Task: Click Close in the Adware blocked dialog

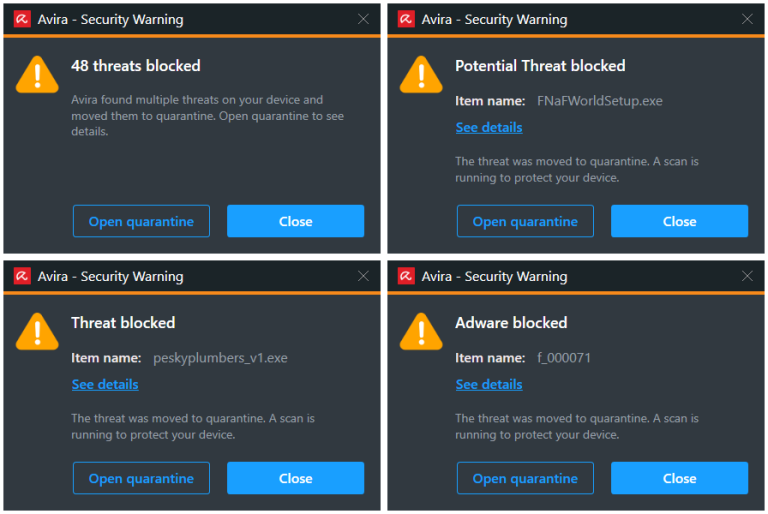Action: coord(679,478)
